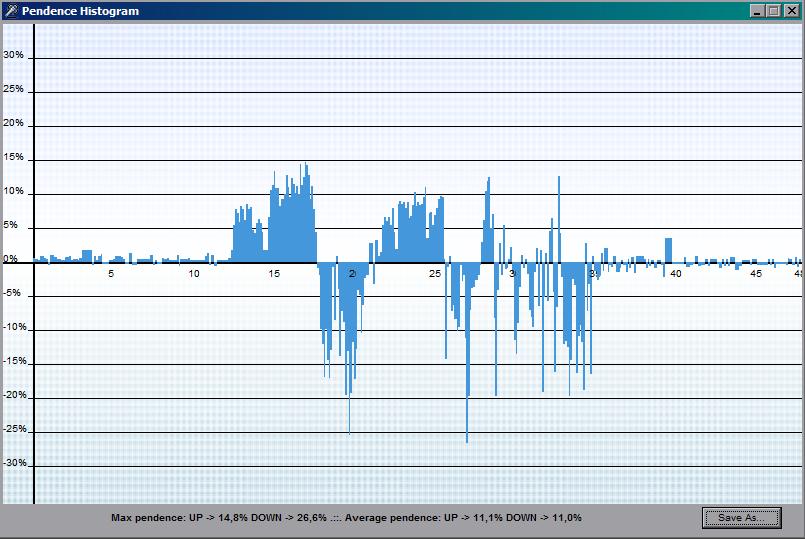The image size is (805, 539).
Task: Click the 15 mark on the horizontal axis
Action: pos(274,274)
